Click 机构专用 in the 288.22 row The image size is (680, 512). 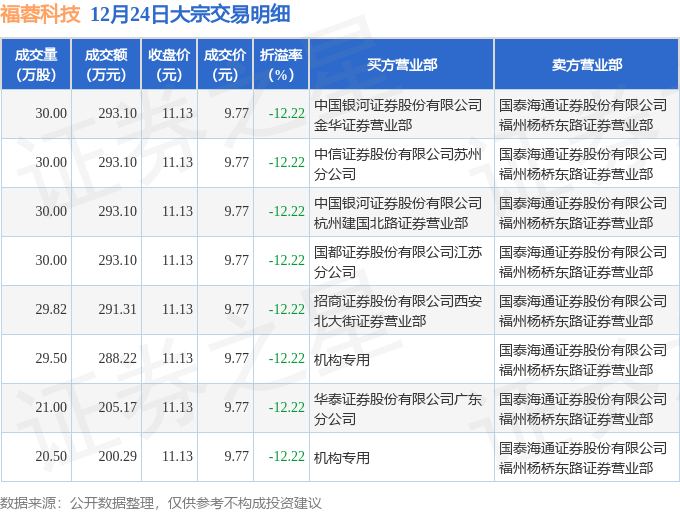tap(342, 360)
